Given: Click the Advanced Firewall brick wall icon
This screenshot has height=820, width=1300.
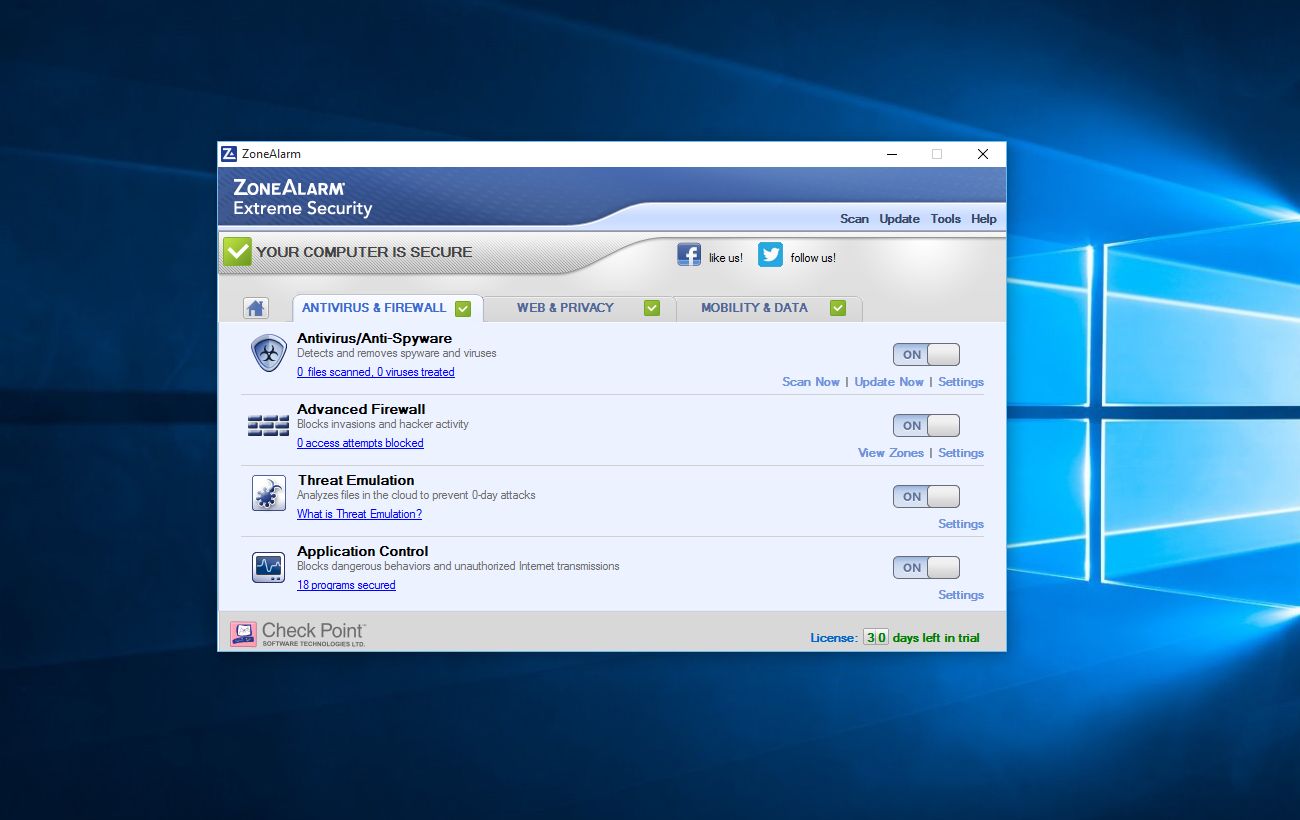Looking at the screenshot, I should [268, 426].
